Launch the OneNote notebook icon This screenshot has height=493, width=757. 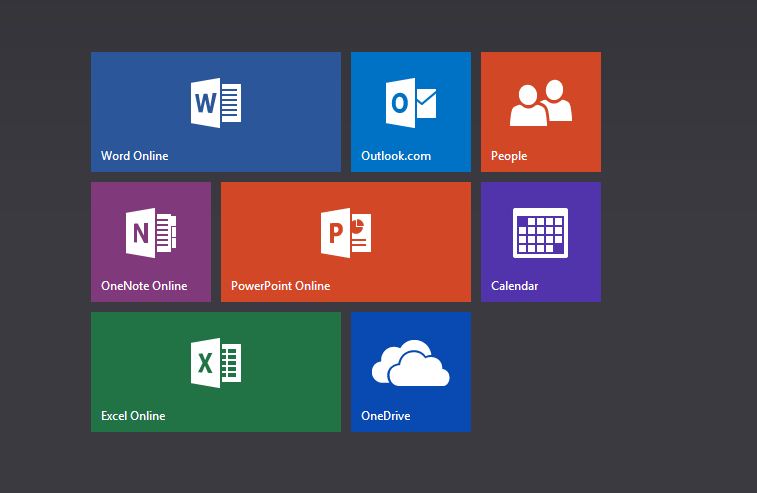(151, 233)
